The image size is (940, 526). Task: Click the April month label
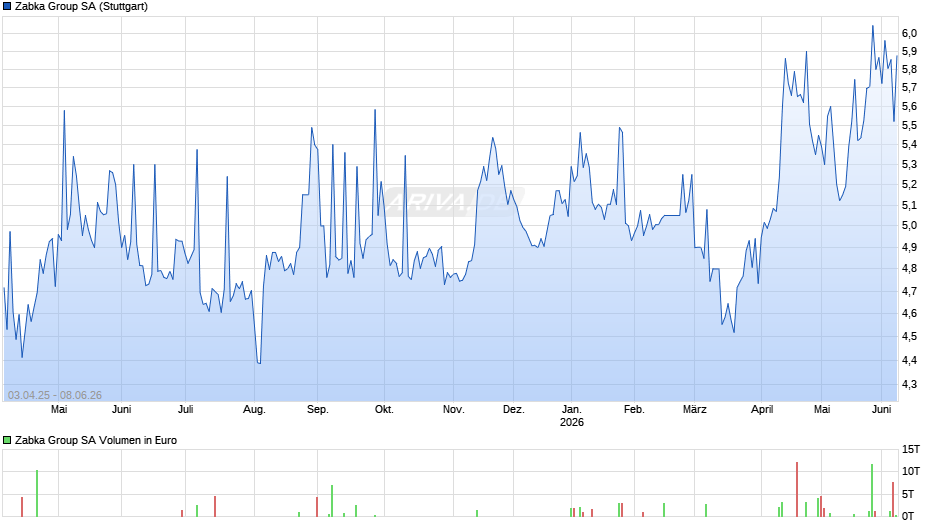point(762,409)
